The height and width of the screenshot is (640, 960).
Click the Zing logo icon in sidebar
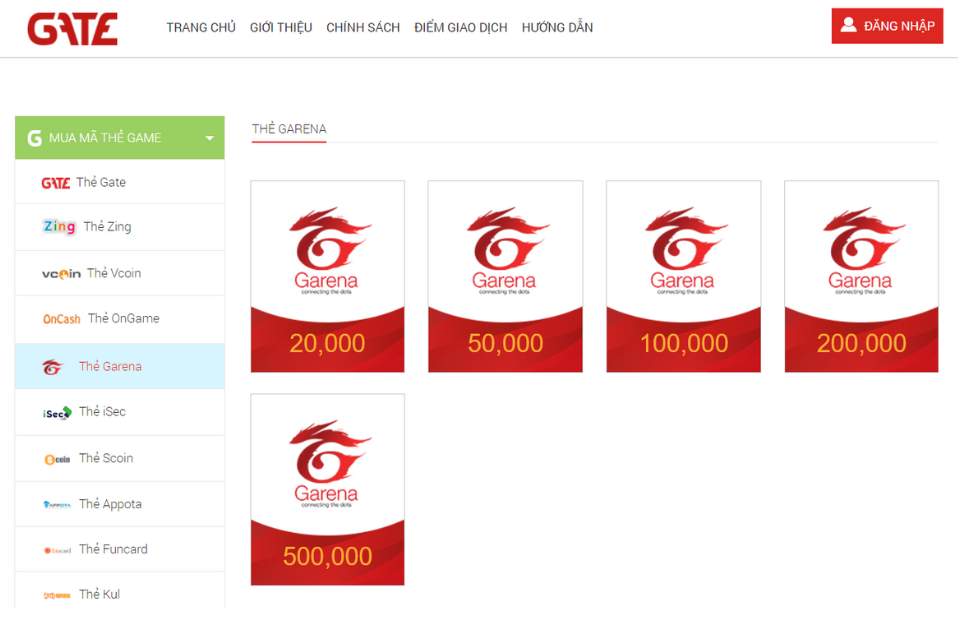click(59, 227)
